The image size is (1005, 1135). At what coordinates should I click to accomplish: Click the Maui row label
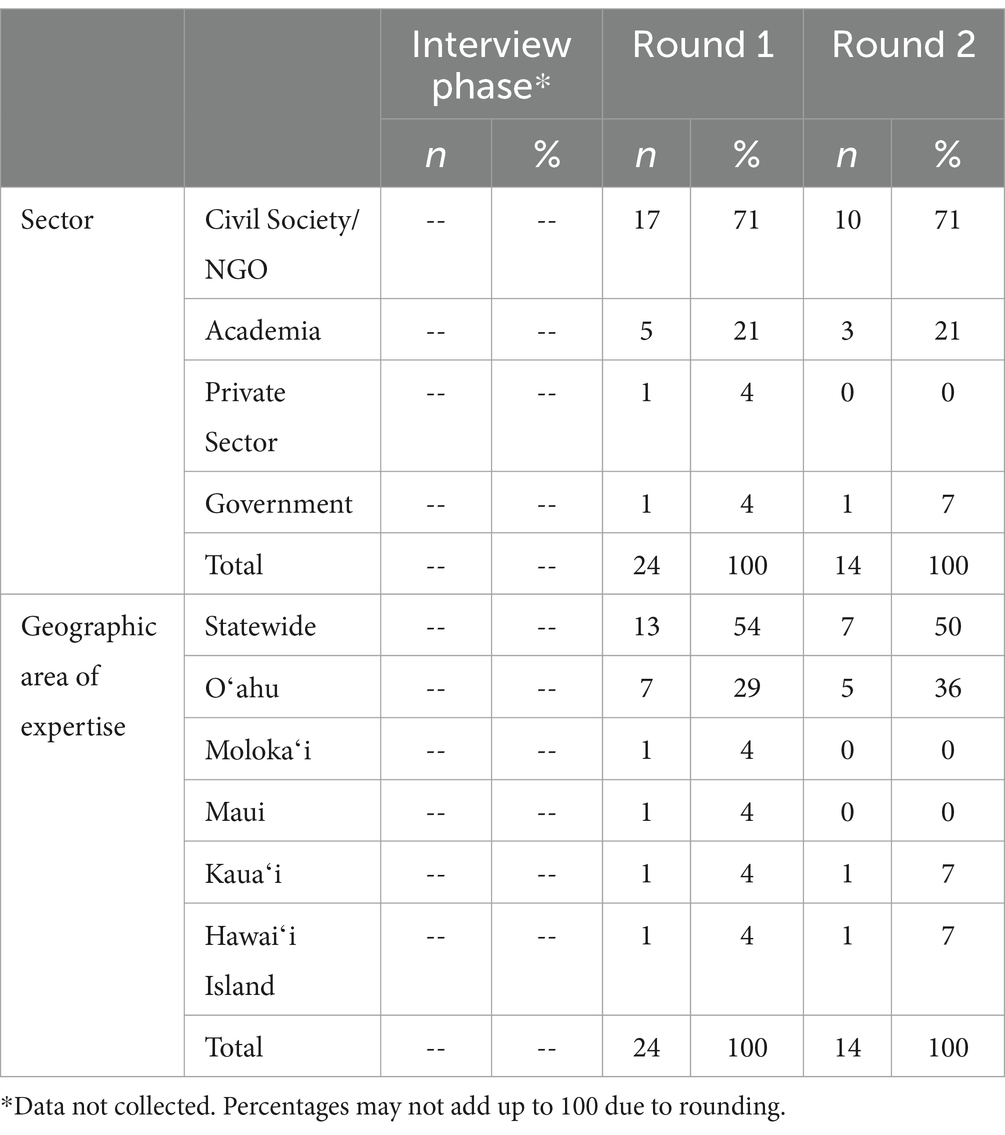click(x=235, y=811)
